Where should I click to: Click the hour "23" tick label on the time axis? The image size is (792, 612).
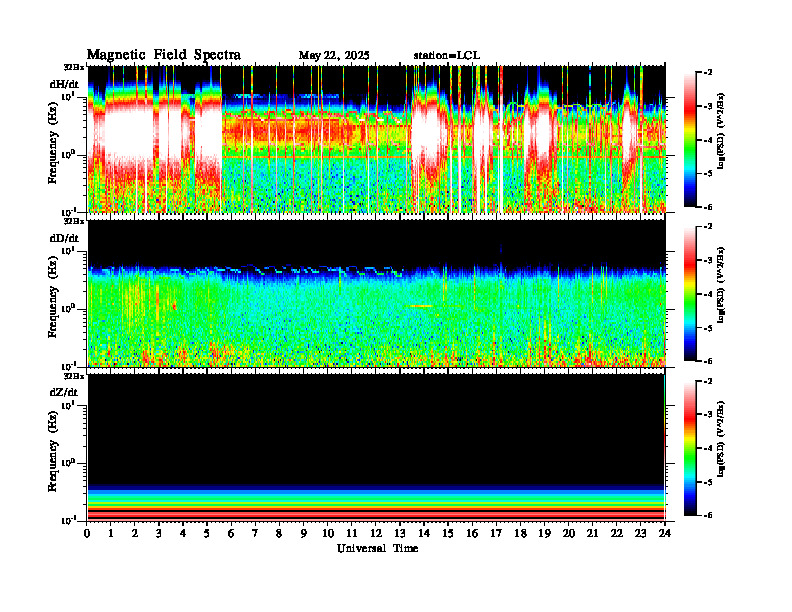pos(640,533)
